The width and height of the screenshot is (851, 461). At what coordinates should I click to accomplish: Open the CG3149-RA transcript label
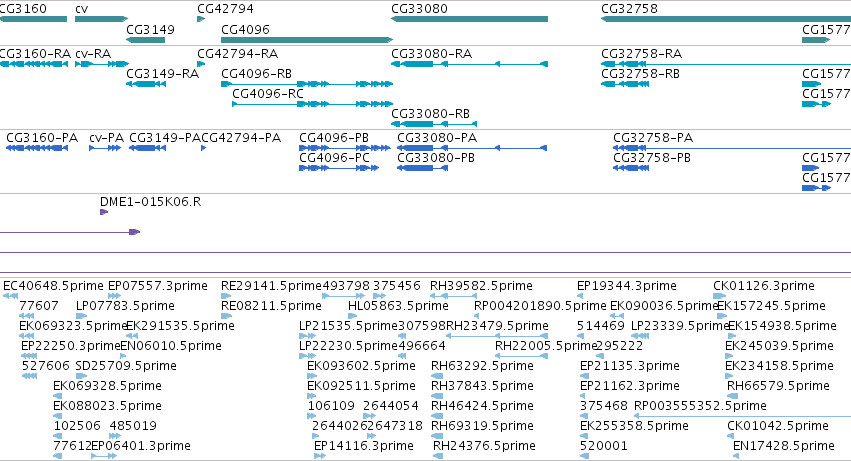[x=162, y=74]
